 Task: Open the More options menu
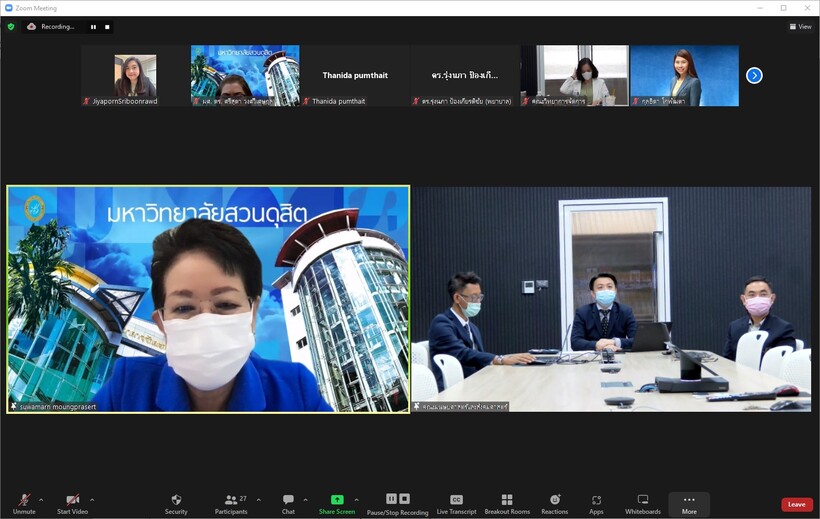click(689, 504)
